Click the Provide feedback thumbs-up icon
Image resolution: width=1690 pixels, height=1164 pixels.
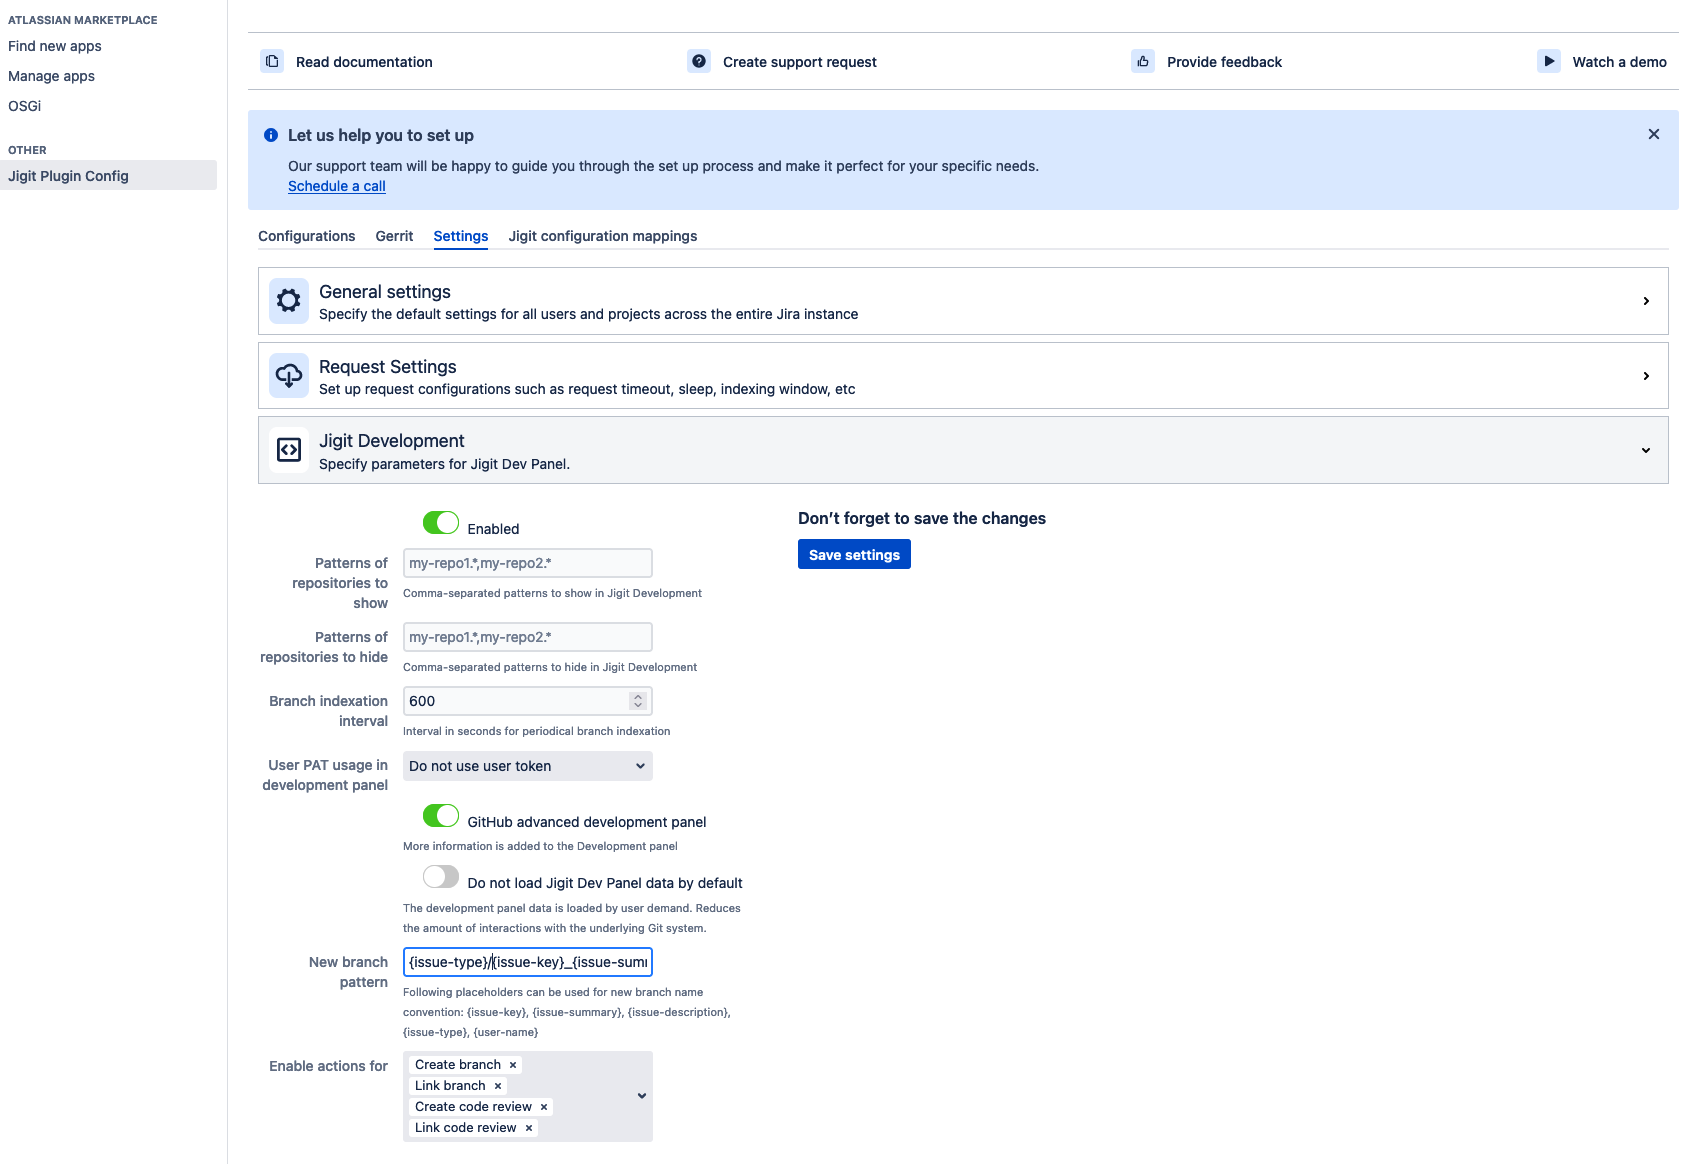click(1143, 61)
